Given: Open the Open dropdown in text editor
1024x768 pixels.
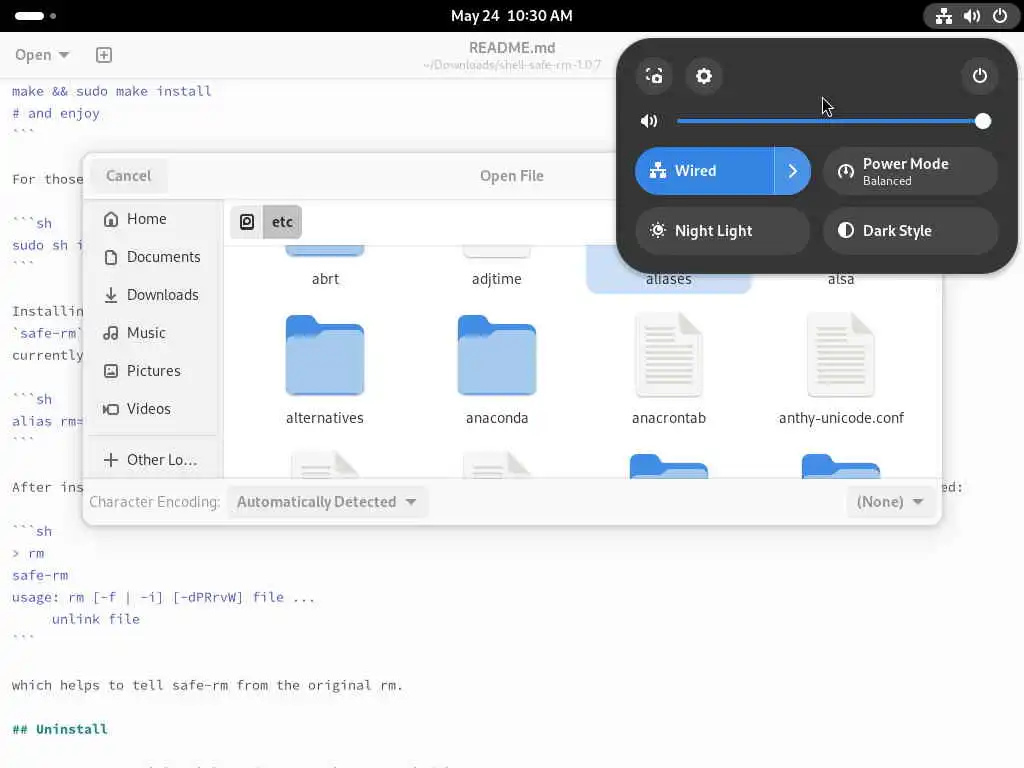Looking at the screenshot, I should coord(42,55).
